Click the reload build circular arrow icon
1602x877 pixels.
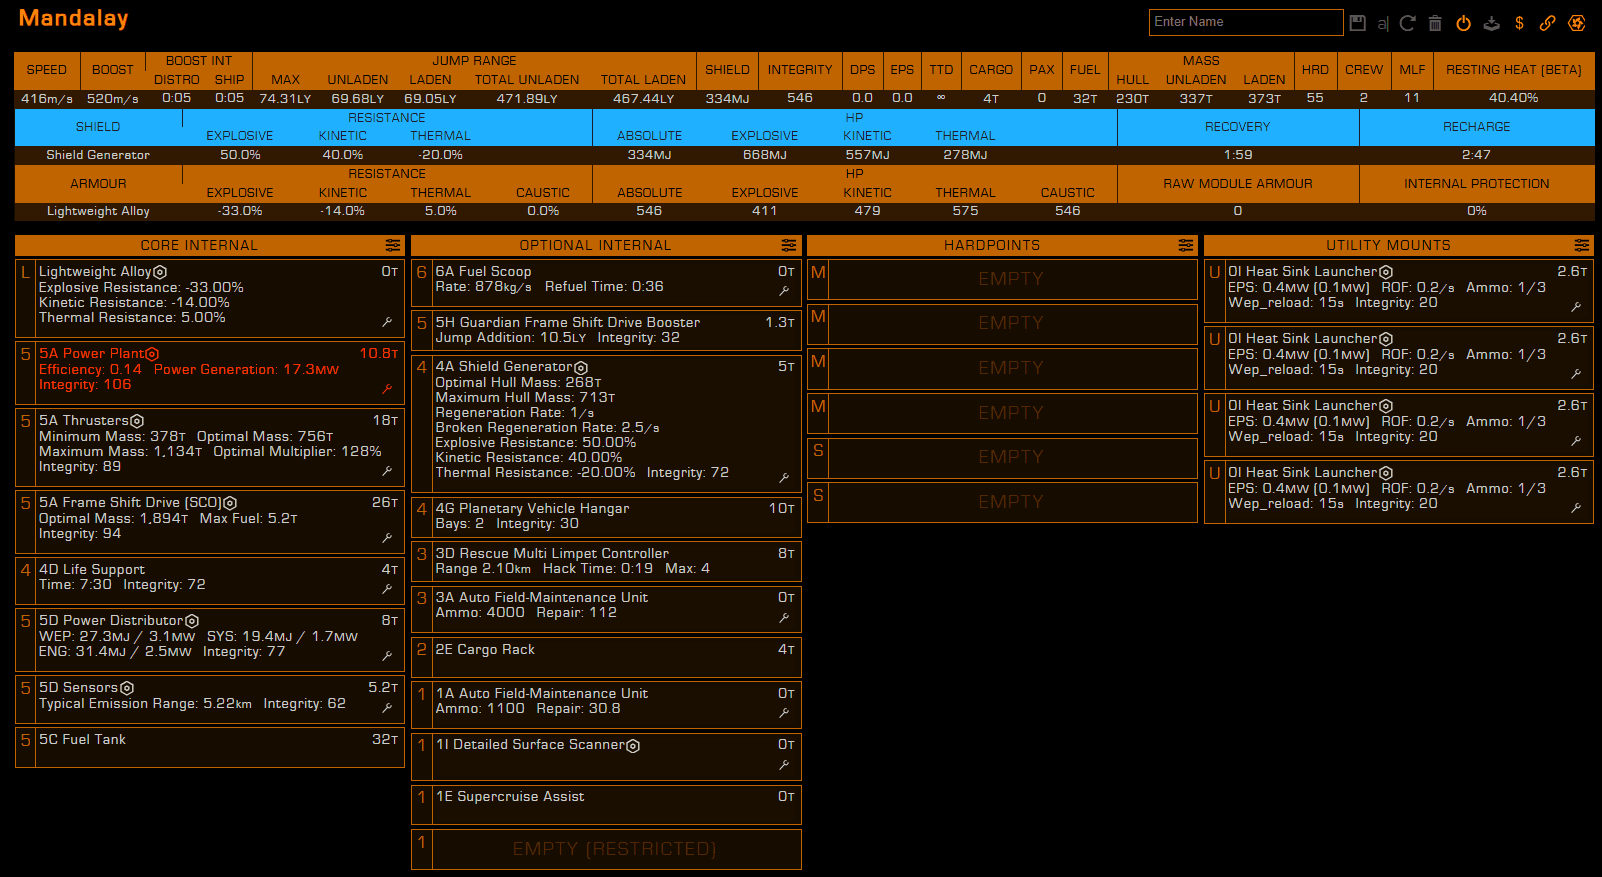tap(1408, 23)
